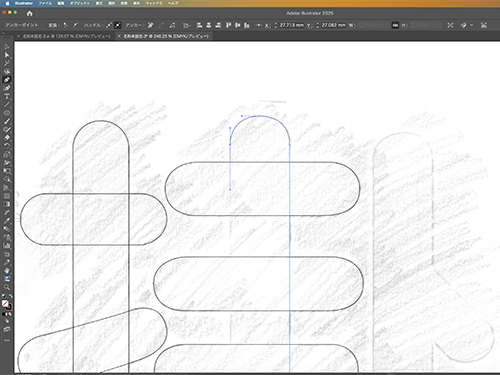Open the Apple menu
This screenshot has height=375, width=500.
click(x=8, y=3)
